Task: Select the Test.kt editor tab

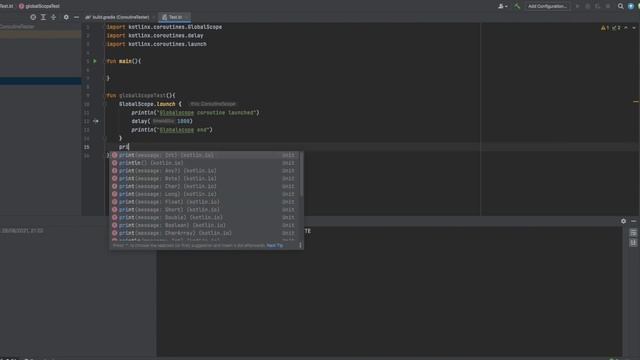Action: coord(174,17)
